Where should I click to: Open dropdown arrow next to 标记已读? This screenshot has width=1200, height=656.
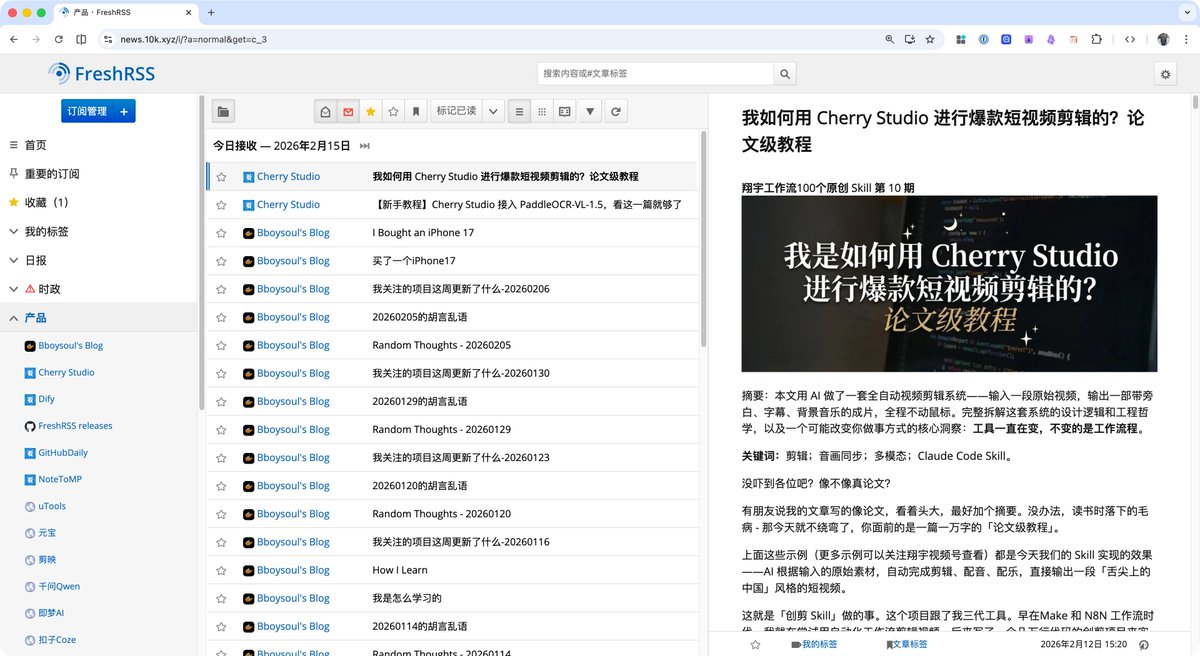pyautogui.click(x=493, y=112)
